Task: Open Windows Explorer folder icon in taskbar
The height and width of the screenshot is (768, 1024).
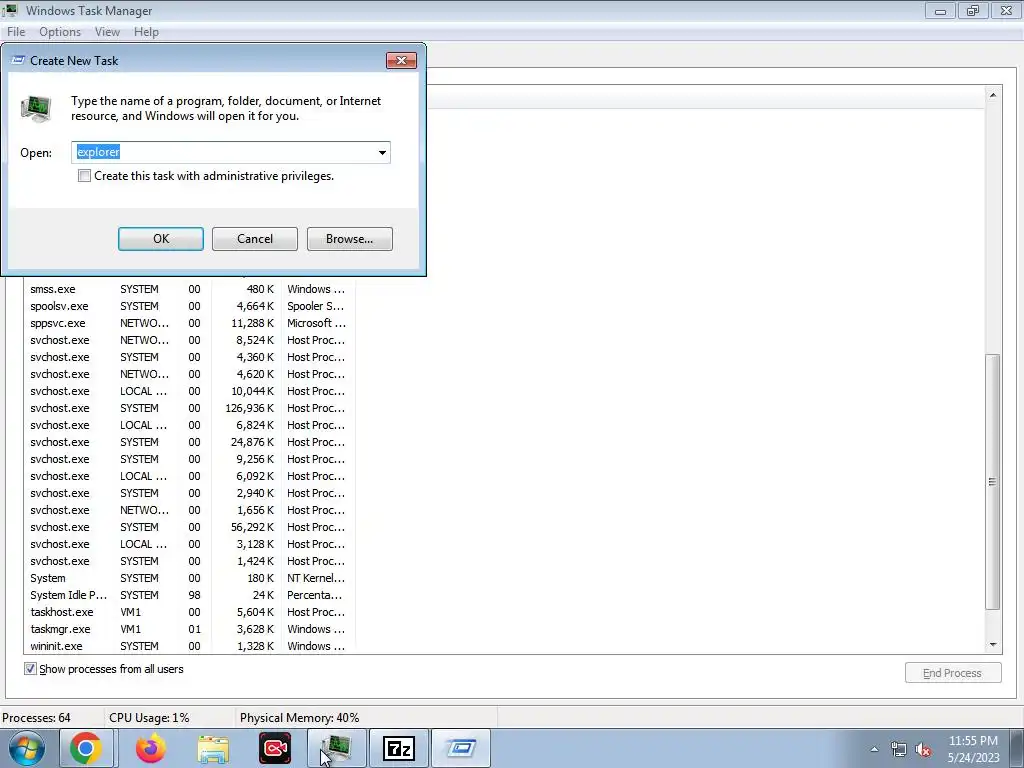Action: pos(214,748)
